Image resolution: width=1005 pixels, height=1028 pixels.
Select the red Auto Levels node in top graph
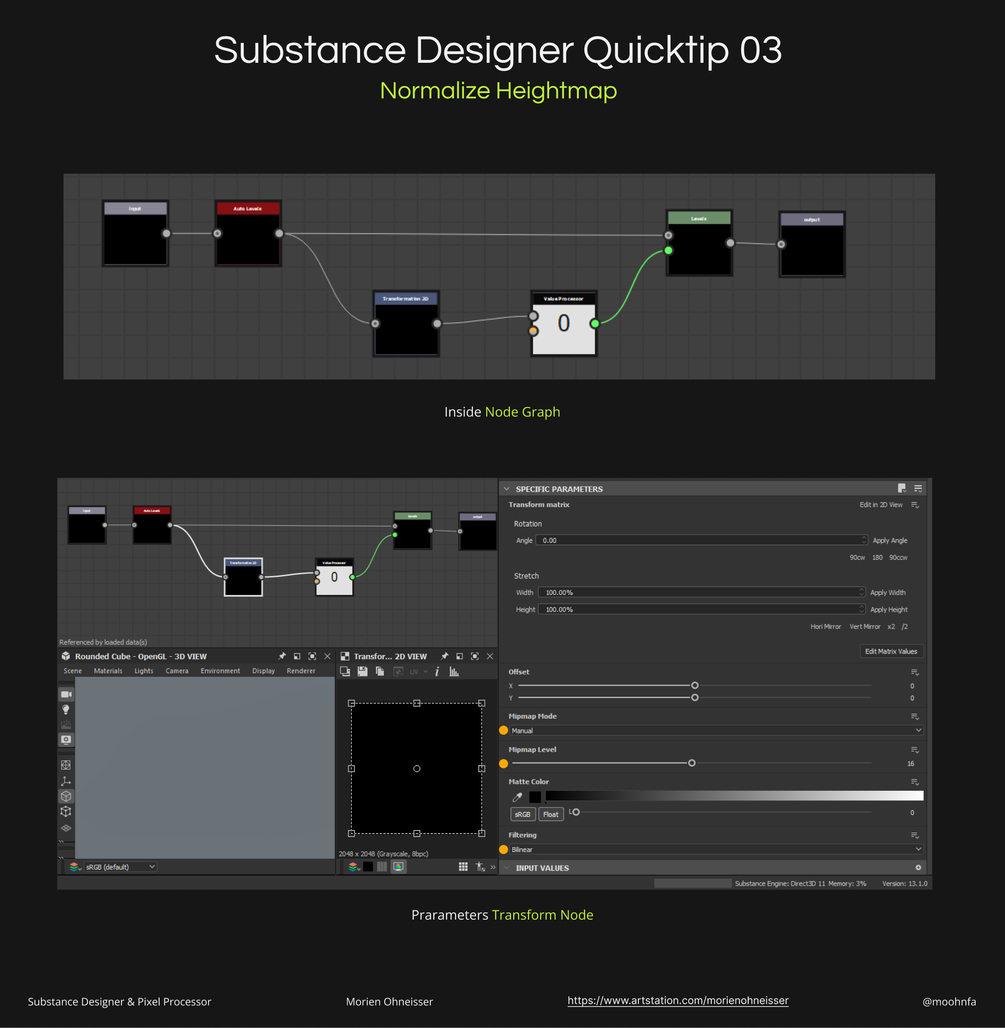point(248,233)
